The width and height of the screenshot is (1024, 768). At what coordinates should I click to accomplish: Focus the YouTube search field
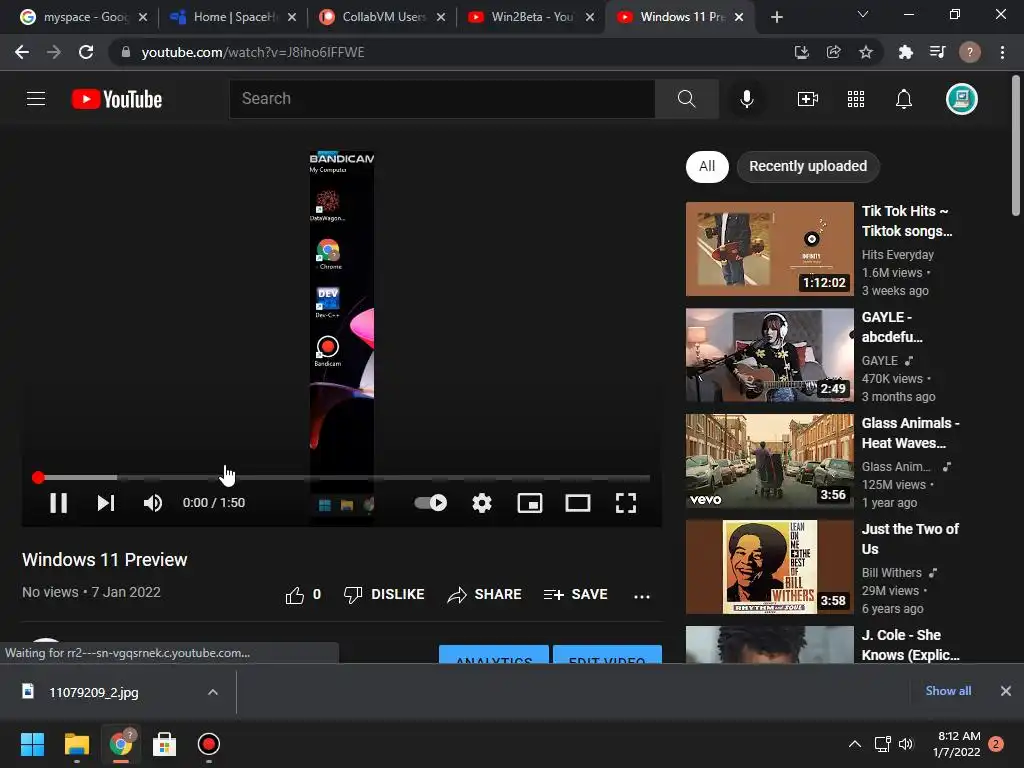tap(442, 99)
